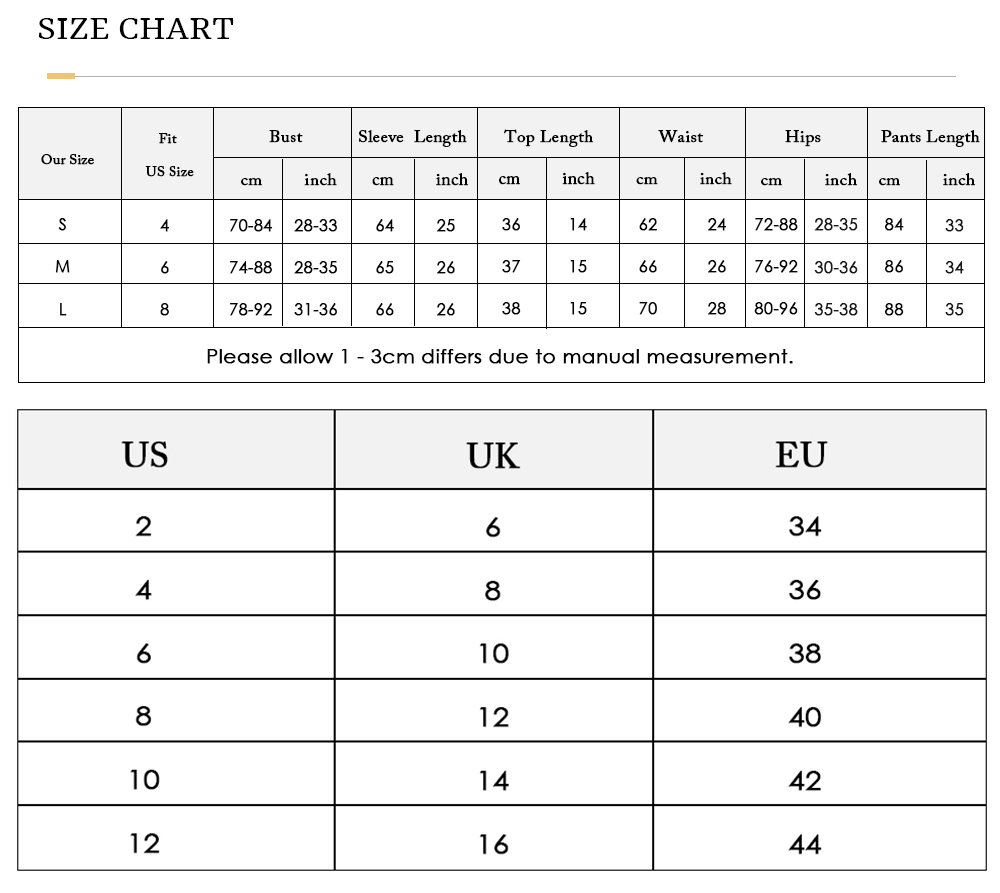Select the EU size 44 cell
Image resolution: width=1000 pixels, height=893 pixels.
coord(805,845)
